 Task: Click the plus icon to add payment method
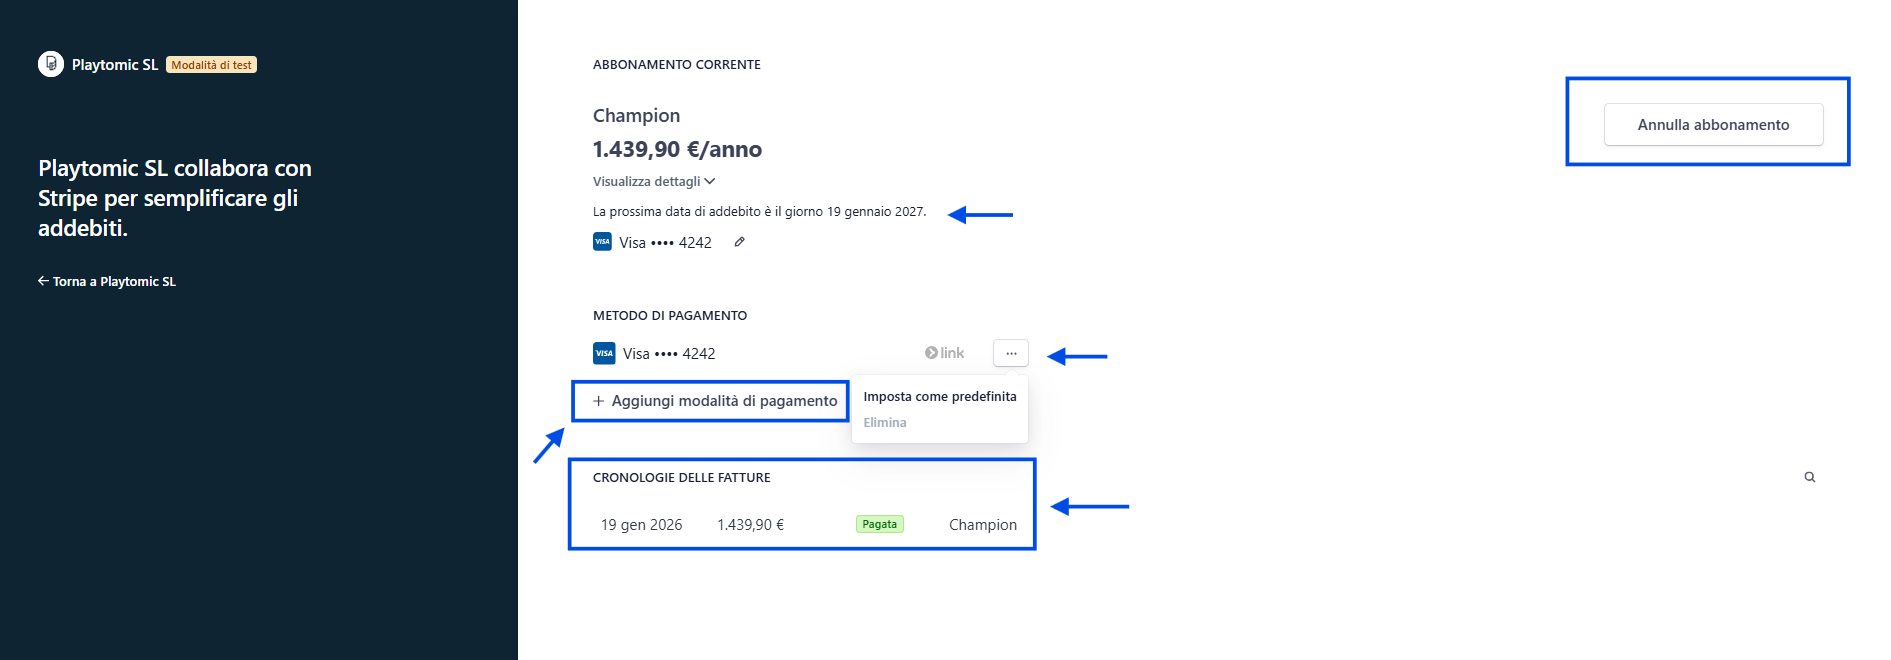(x=598, y=401)
